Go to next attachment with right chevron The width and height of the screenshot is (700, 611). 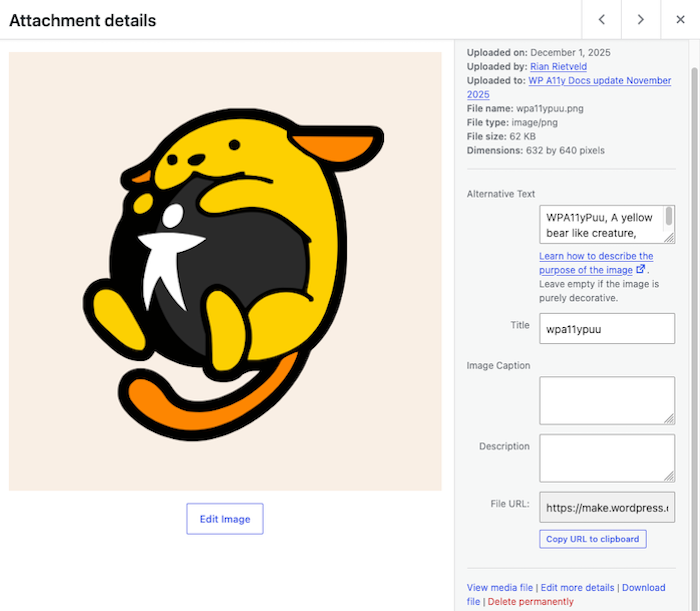tap(641, 20)
